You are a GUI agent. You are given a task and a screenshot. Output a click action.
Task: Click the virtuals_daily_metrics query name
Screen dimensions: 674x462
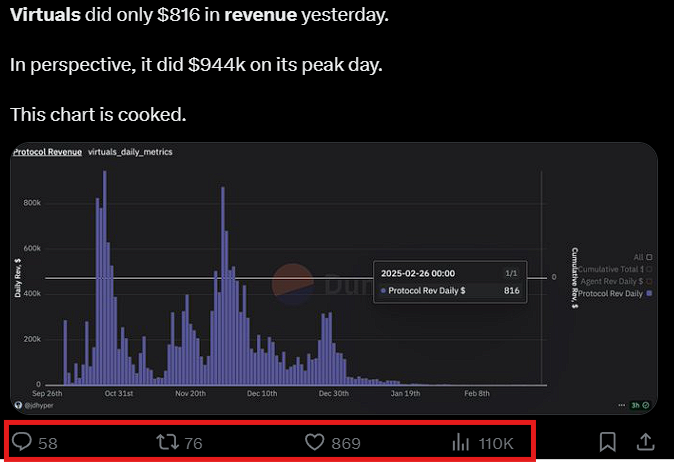[130, 152]
